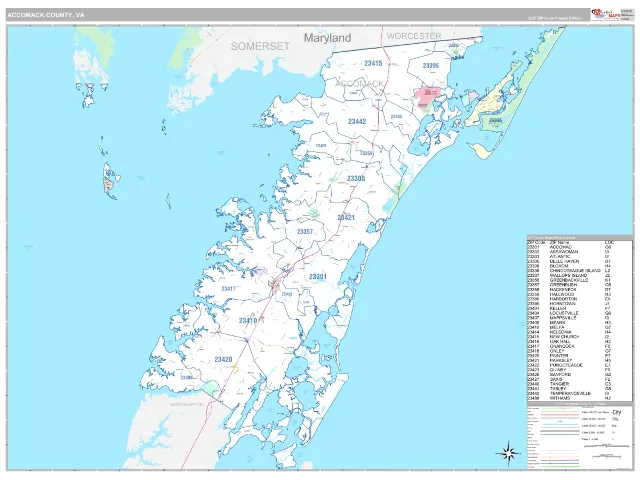This screenshot has height=480, width=640.
Task: Click the map publisher logo
Action: point(605,14)
